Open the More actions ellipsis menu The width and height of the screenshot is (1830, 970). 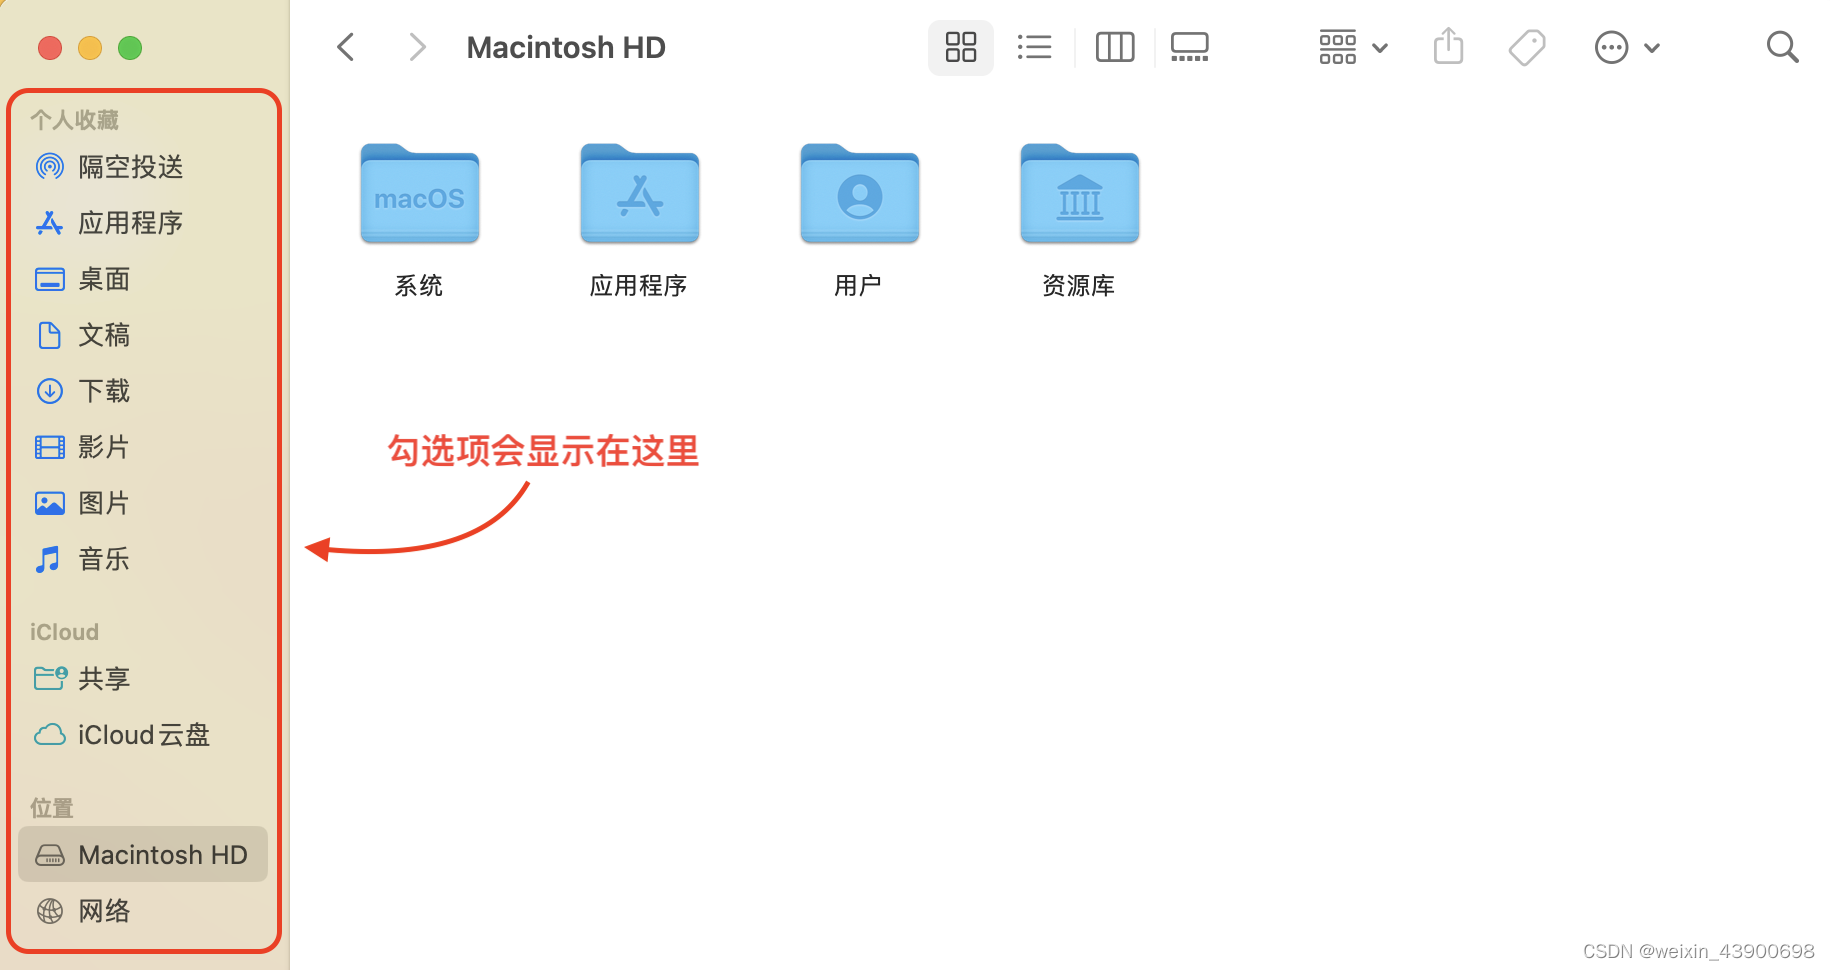coord(1627,47)
